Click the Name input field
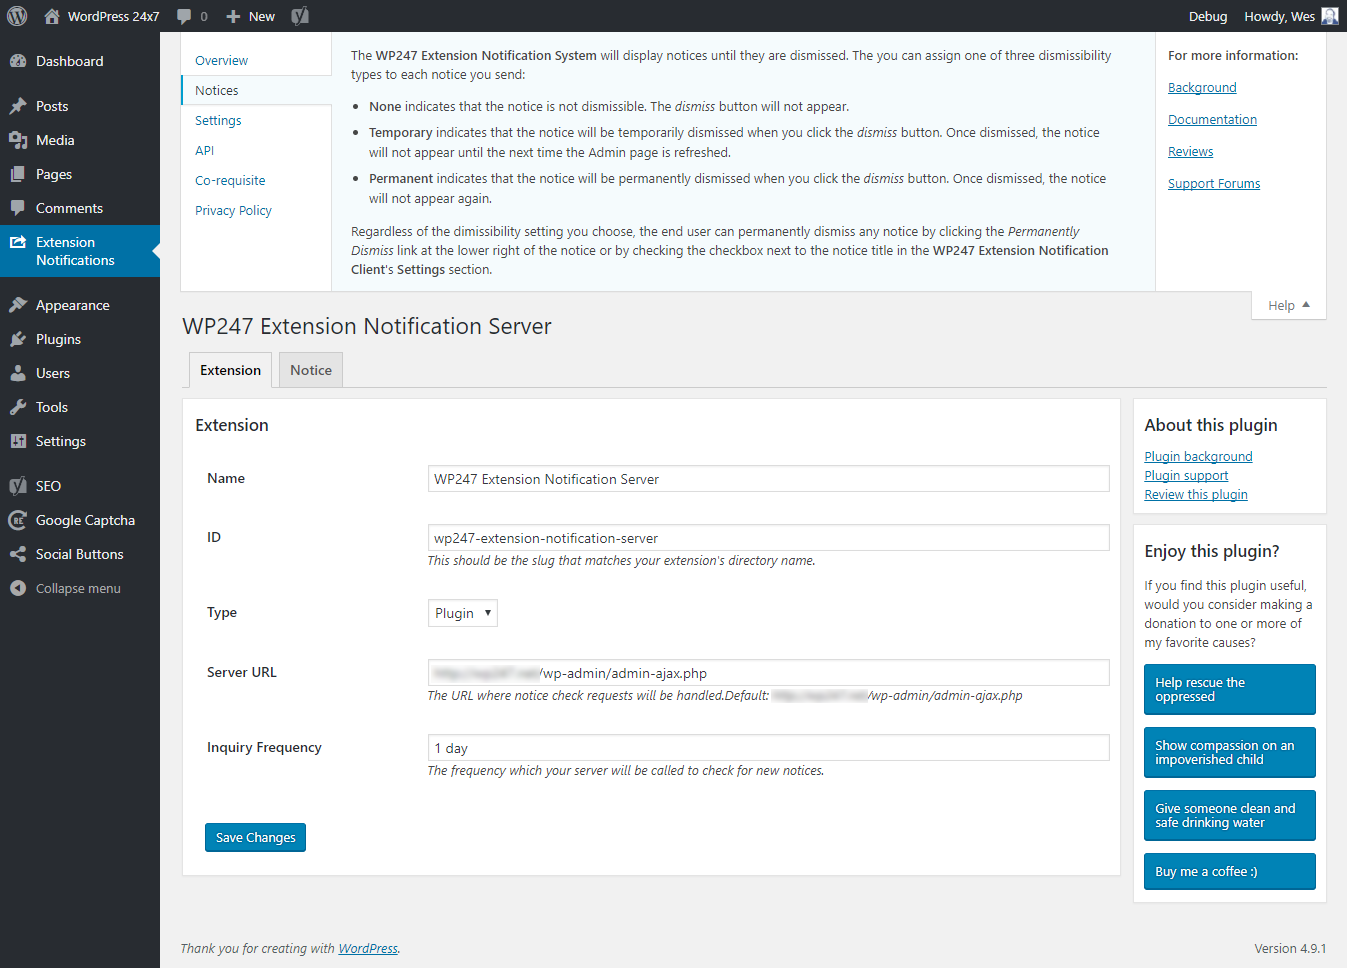Viewport: 1347px width, 968px height. (x=768, y=479)
